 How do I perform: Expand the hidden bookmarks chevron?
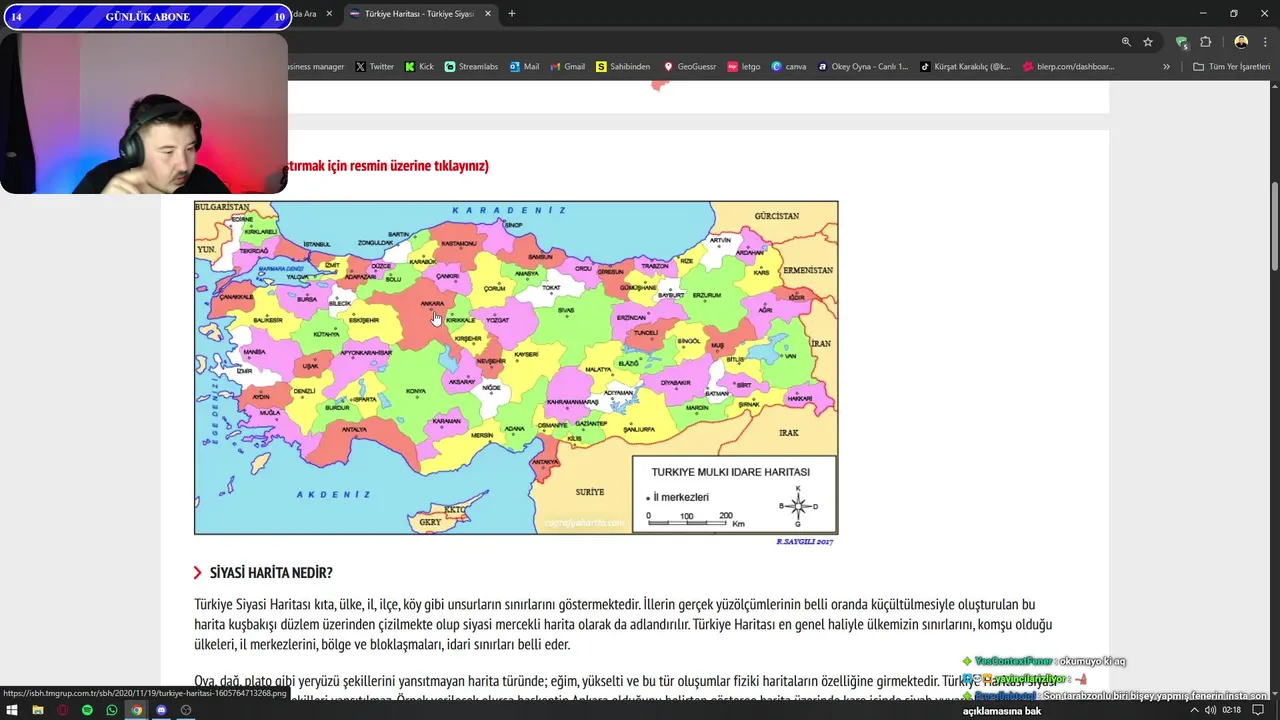[1166, 67]
